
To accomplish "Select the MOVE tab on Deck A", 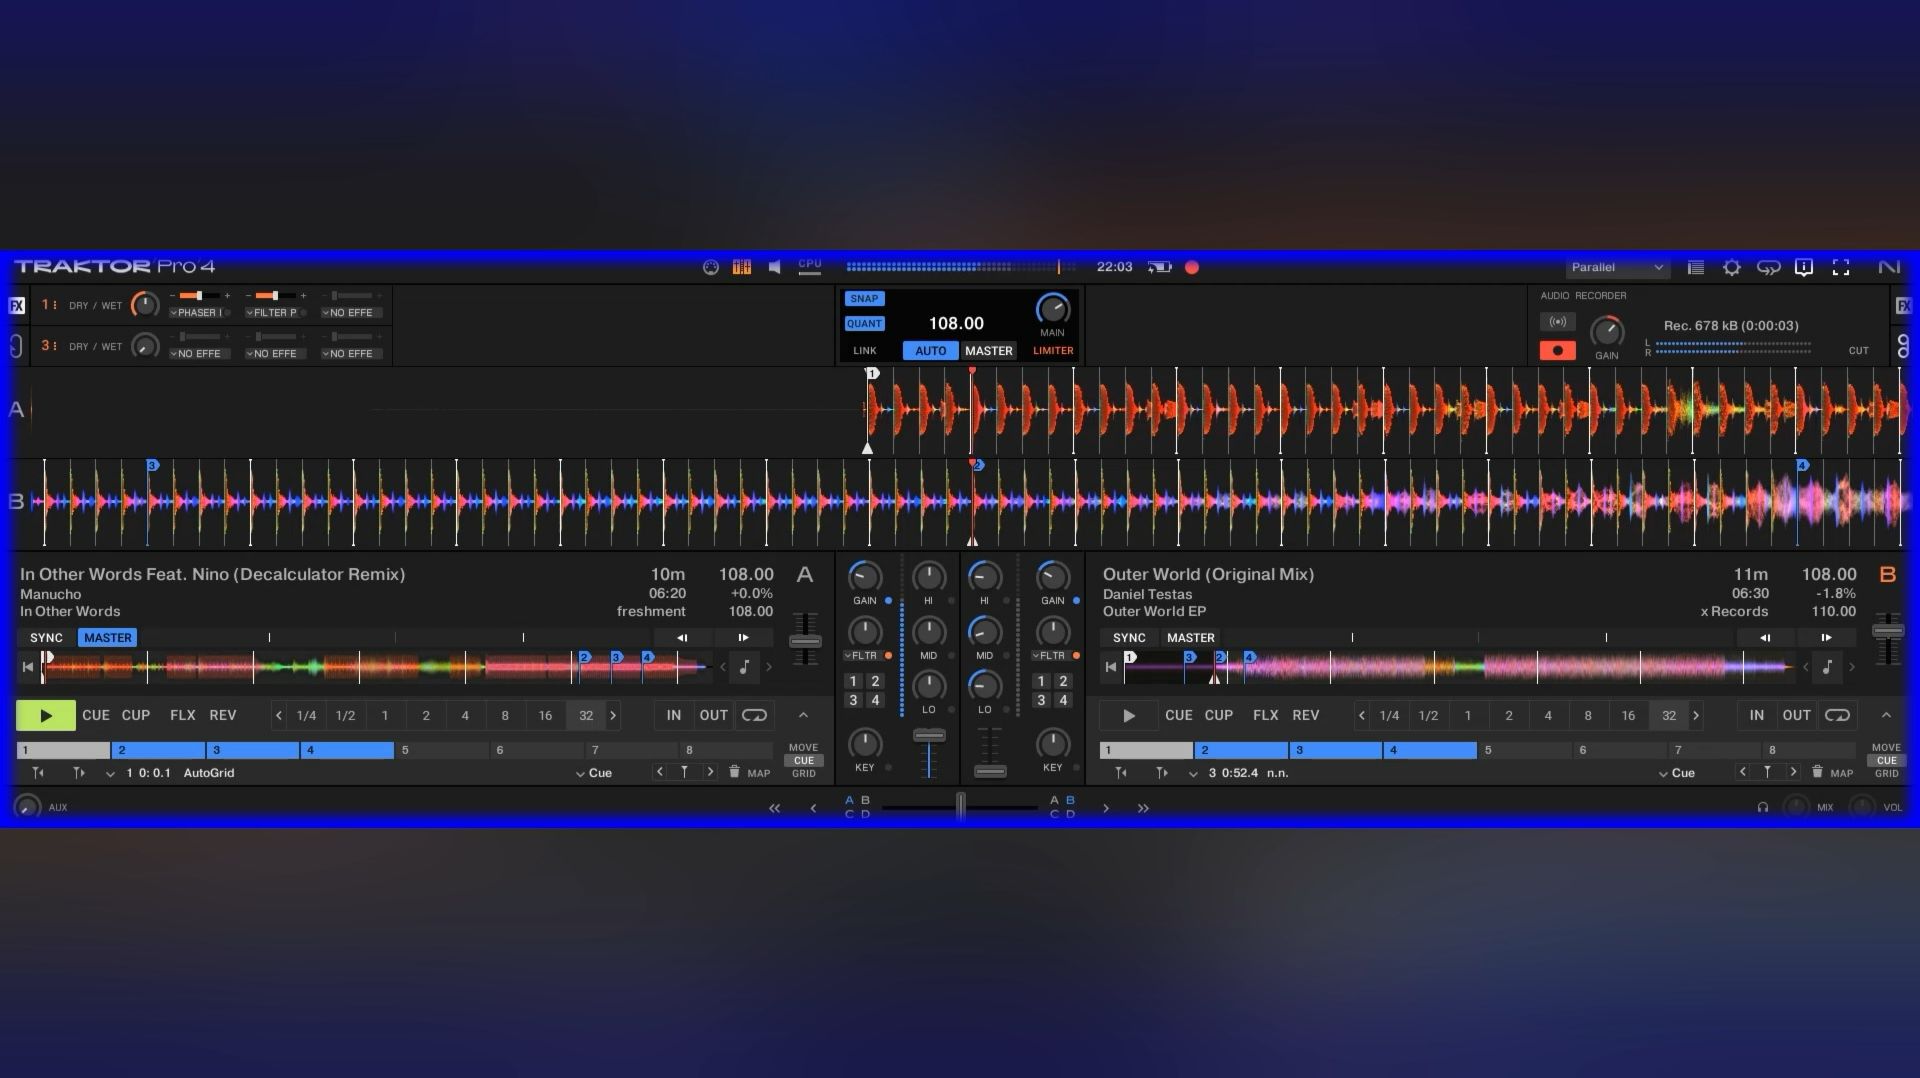I will (803, 748).
